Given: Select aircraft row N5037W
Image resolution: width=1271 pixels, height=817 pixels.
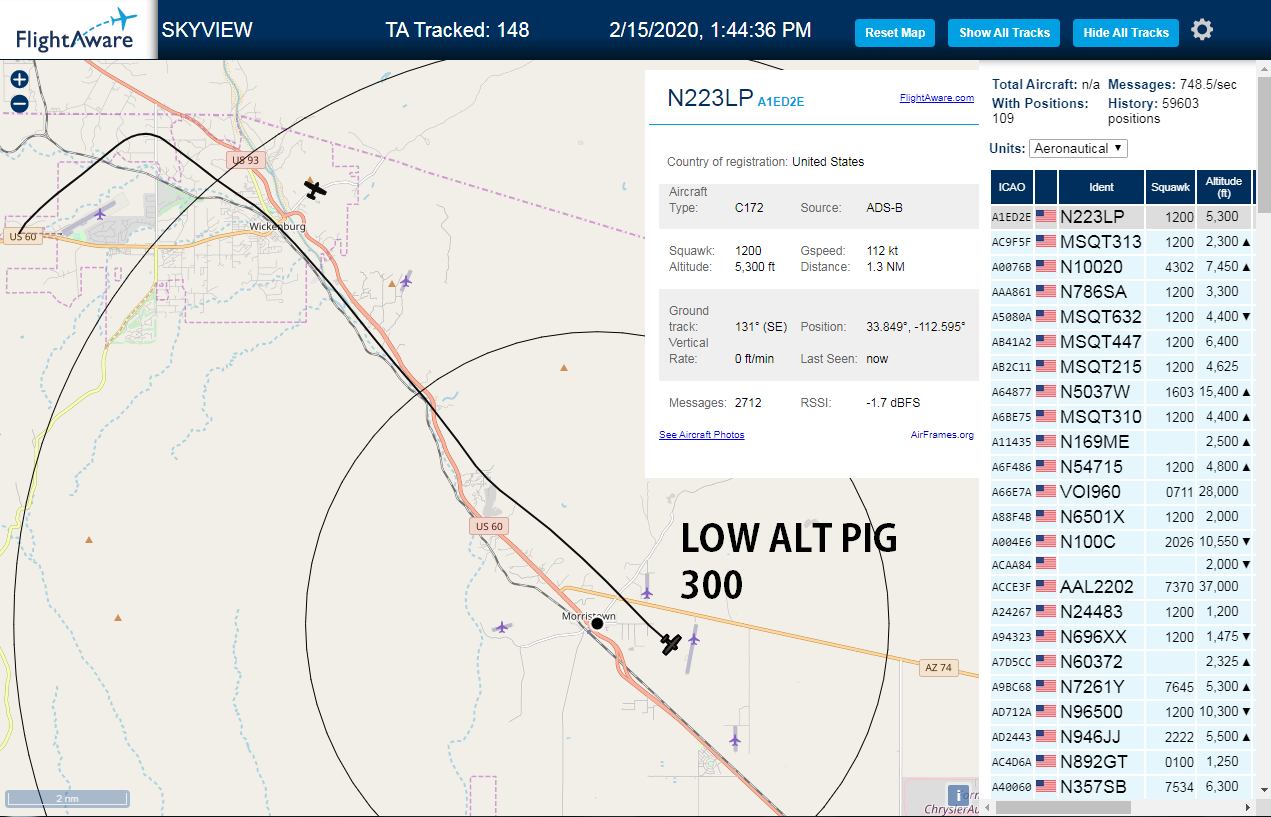Looking at the screenshot, I should pyautogui.click(x=1121, y=391).
